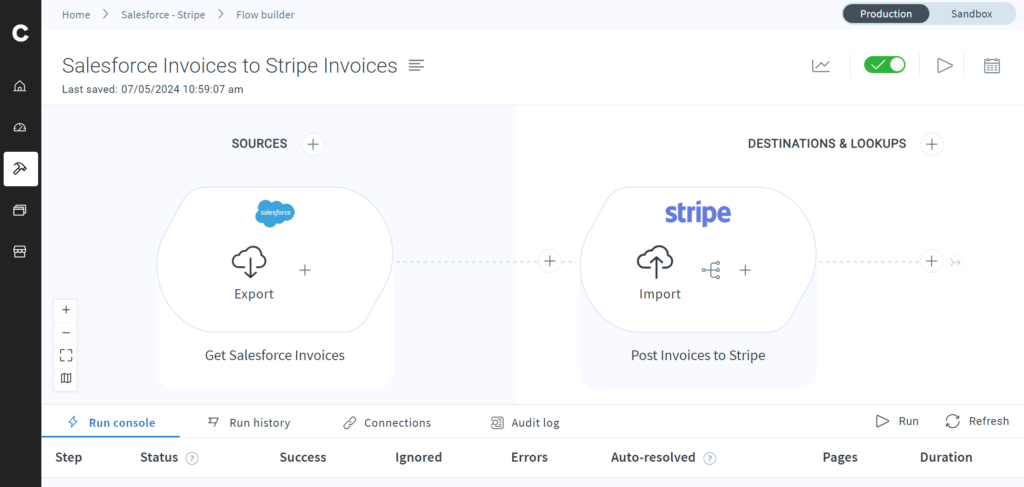This screenshot has height=487, width=1024.
Task: Open the flow schedule calendar icon
Action: coord(991,65)
